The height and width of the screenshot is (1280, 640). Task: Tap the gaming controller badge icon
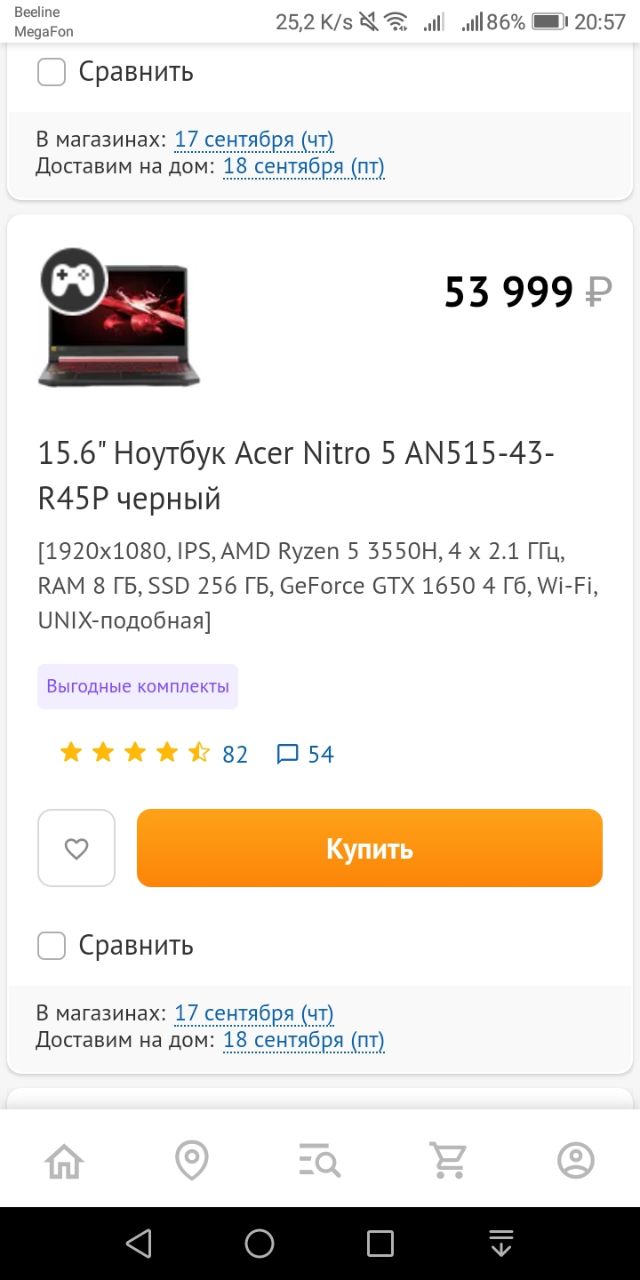coord(73,280)
